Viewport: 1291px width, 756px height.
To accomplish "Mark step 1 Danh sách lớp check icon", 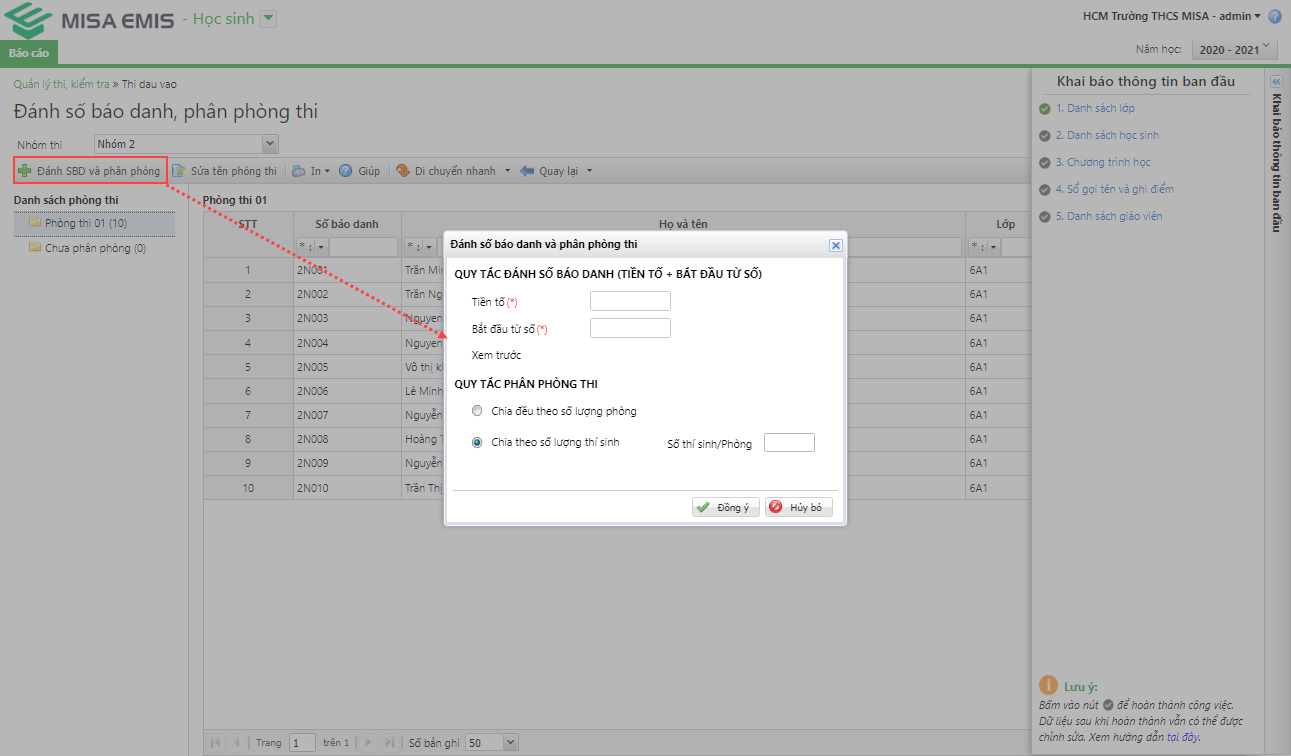I will [1045, 108].
